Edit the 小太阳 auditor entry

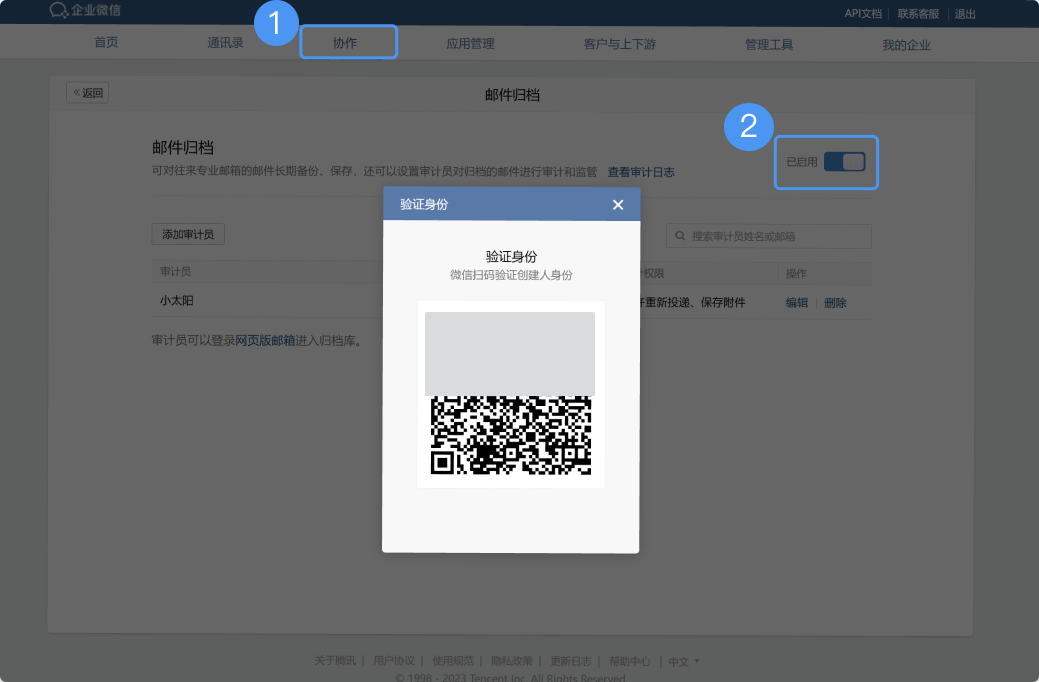pos(796,302)
